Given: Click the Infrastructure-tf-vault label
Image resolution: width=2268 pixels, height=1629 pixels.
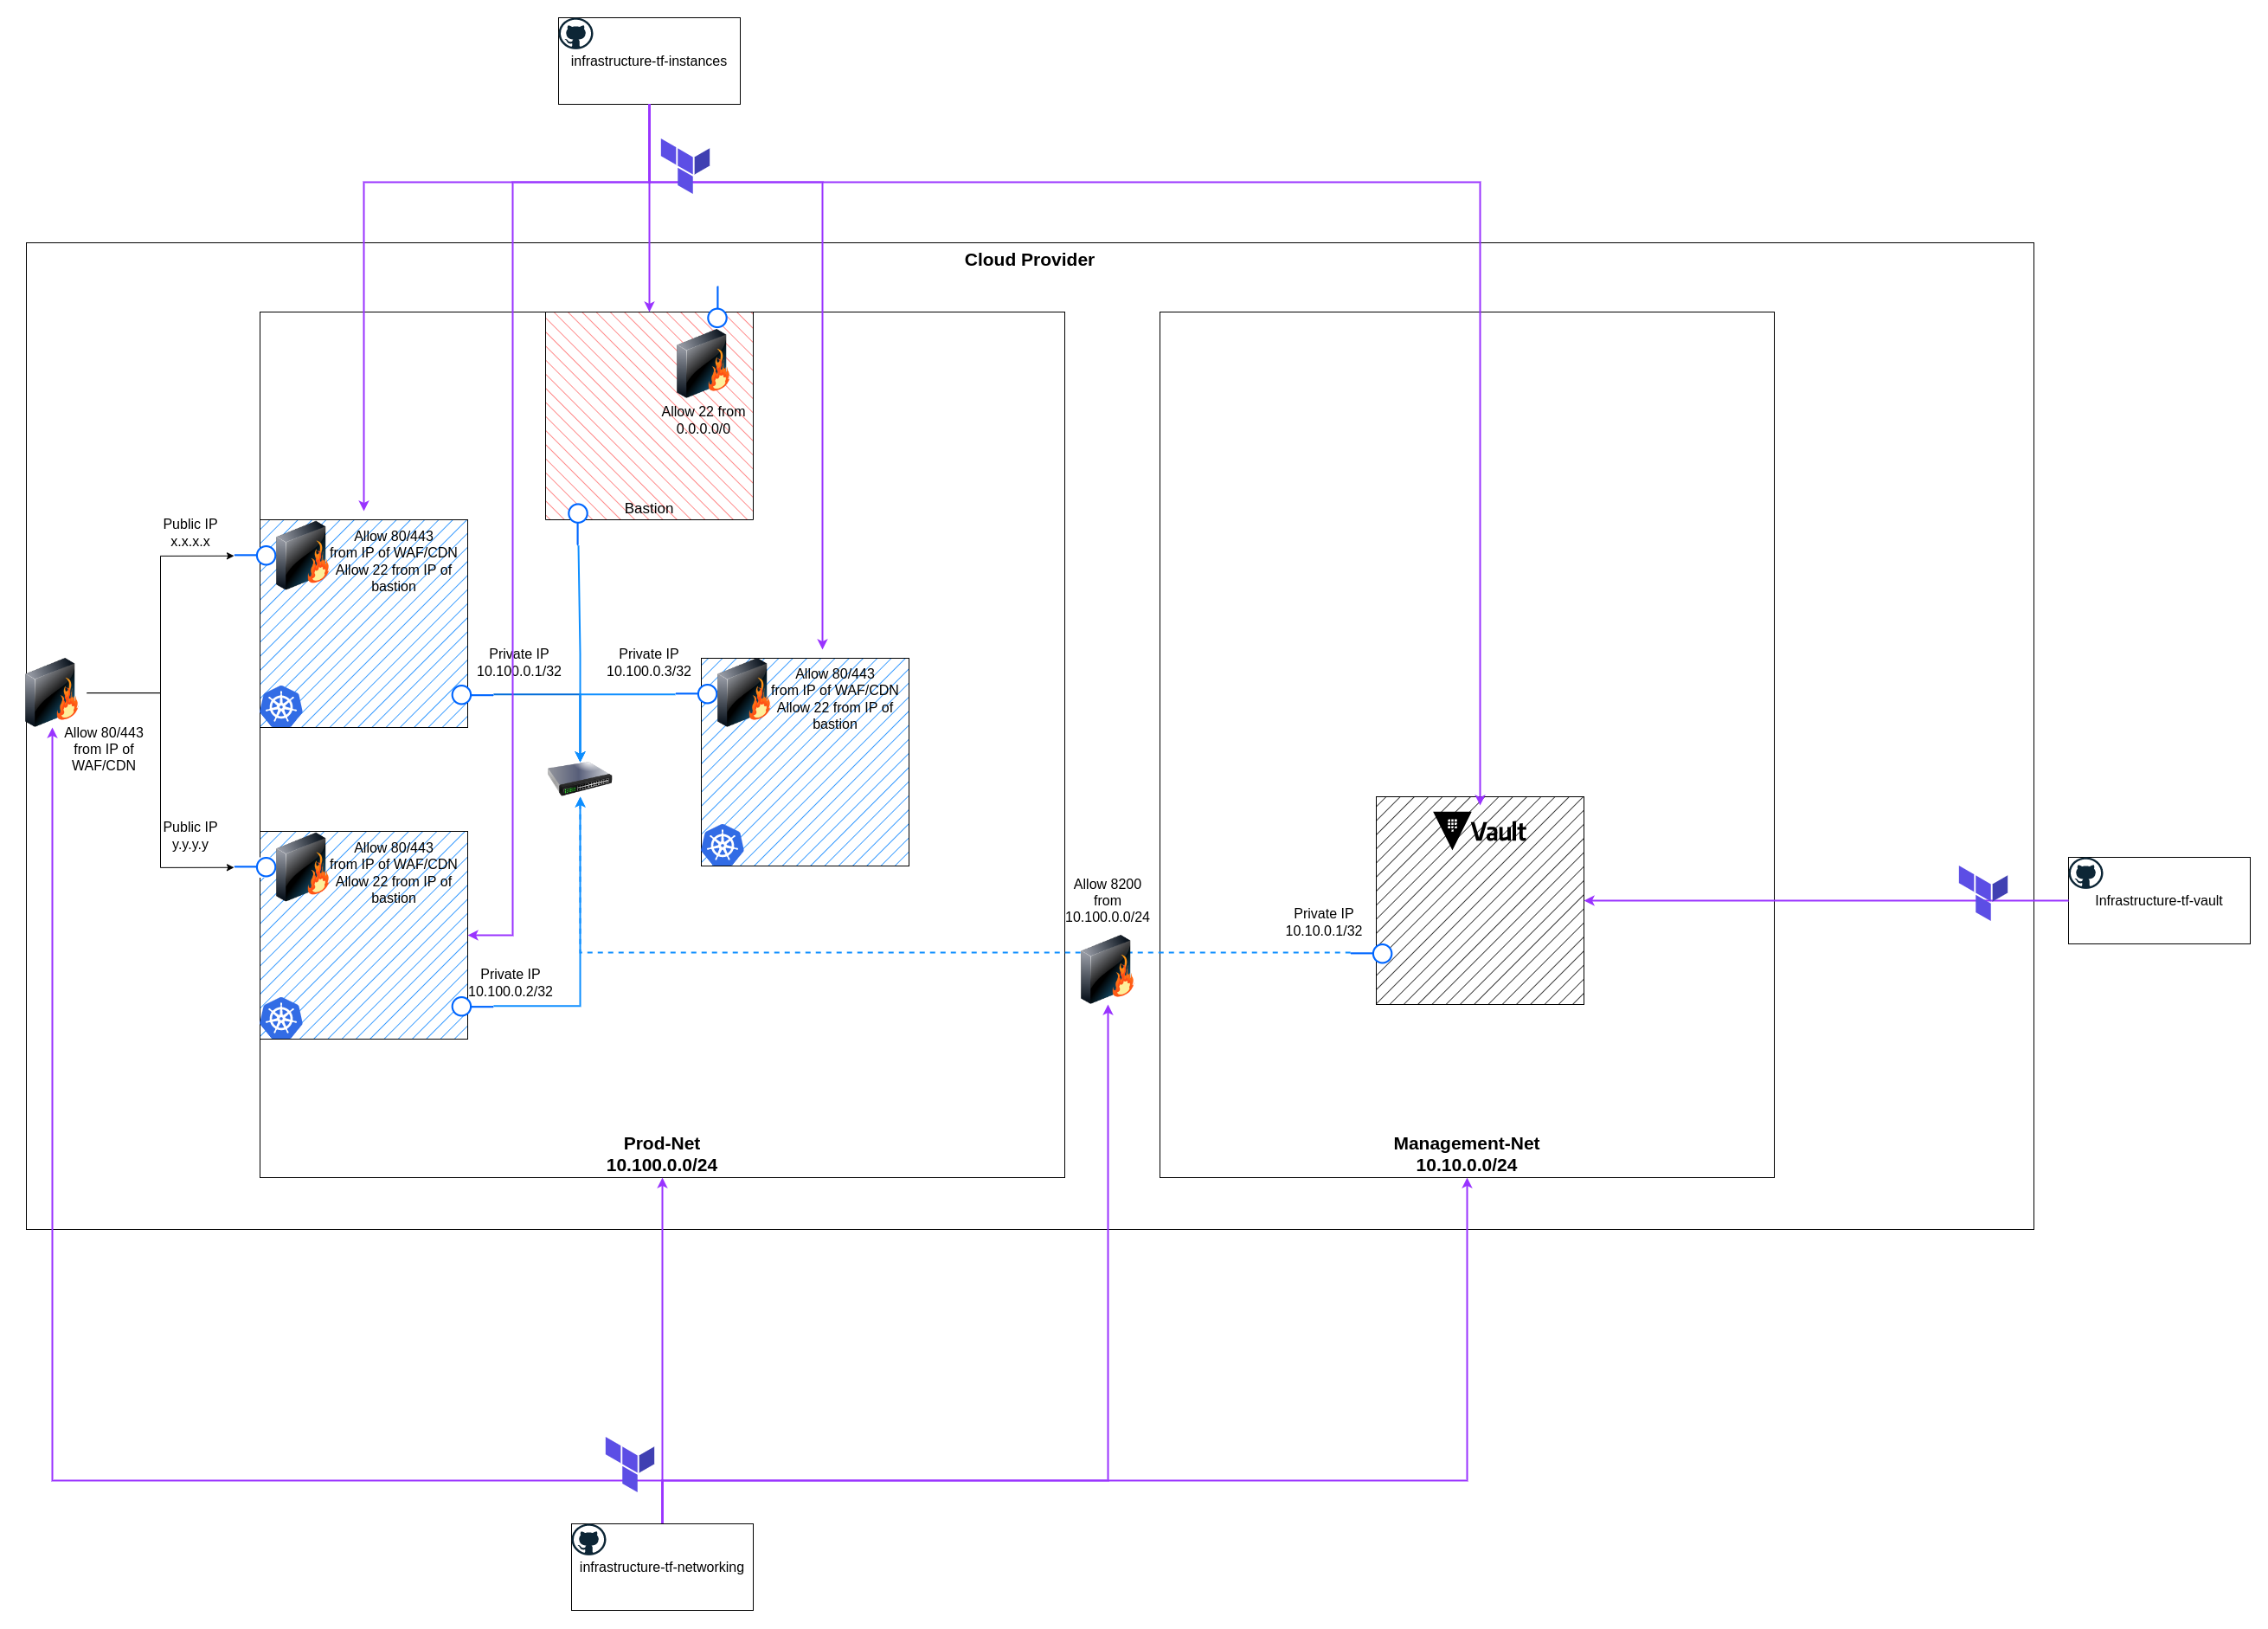Looking at the screenshot, I should tap(2159, 900).
